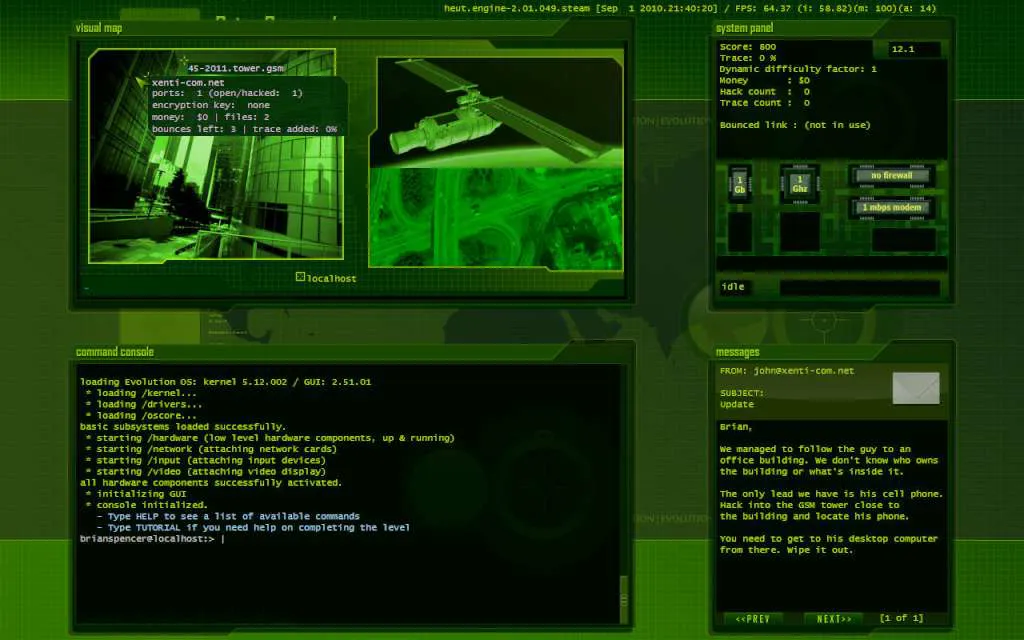Click the 'encryption key: none' tooltip line
The width and height of the screenshot is (1024, 640).
210,105
